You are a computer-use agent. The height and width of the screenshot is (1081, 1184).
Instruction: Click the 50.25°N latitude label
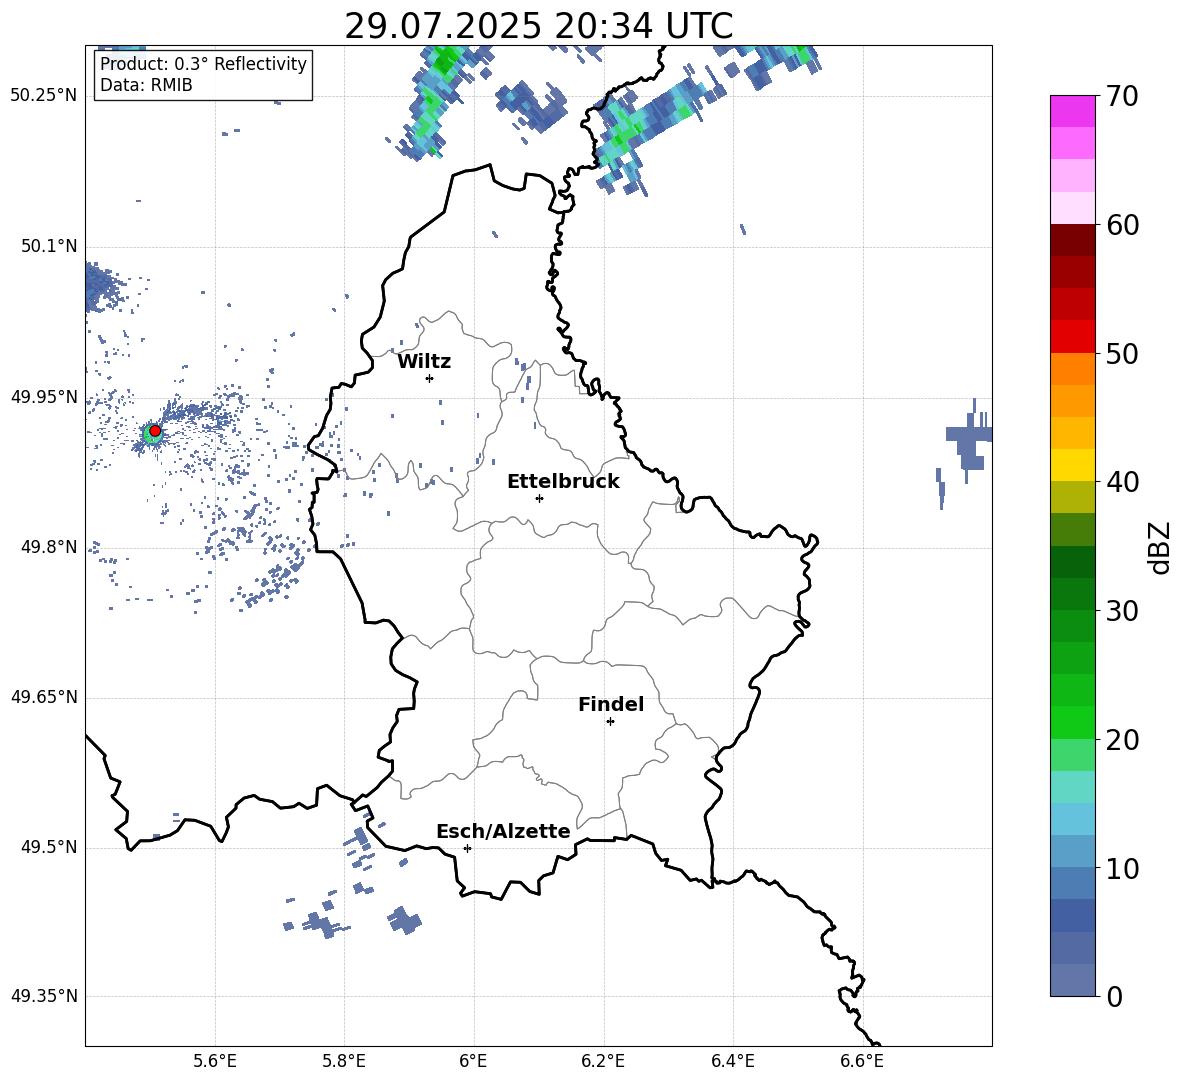click(x=44, y=96)
